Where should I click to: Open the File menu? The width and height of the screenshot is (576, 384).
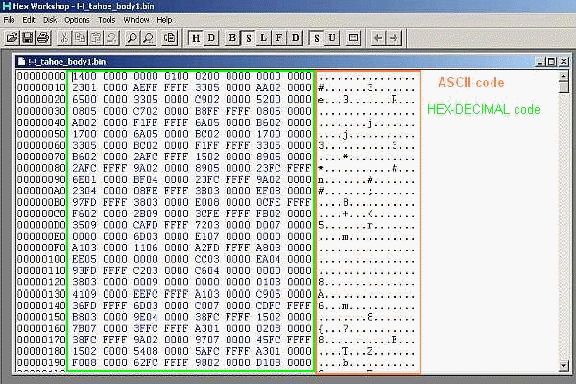9,20
